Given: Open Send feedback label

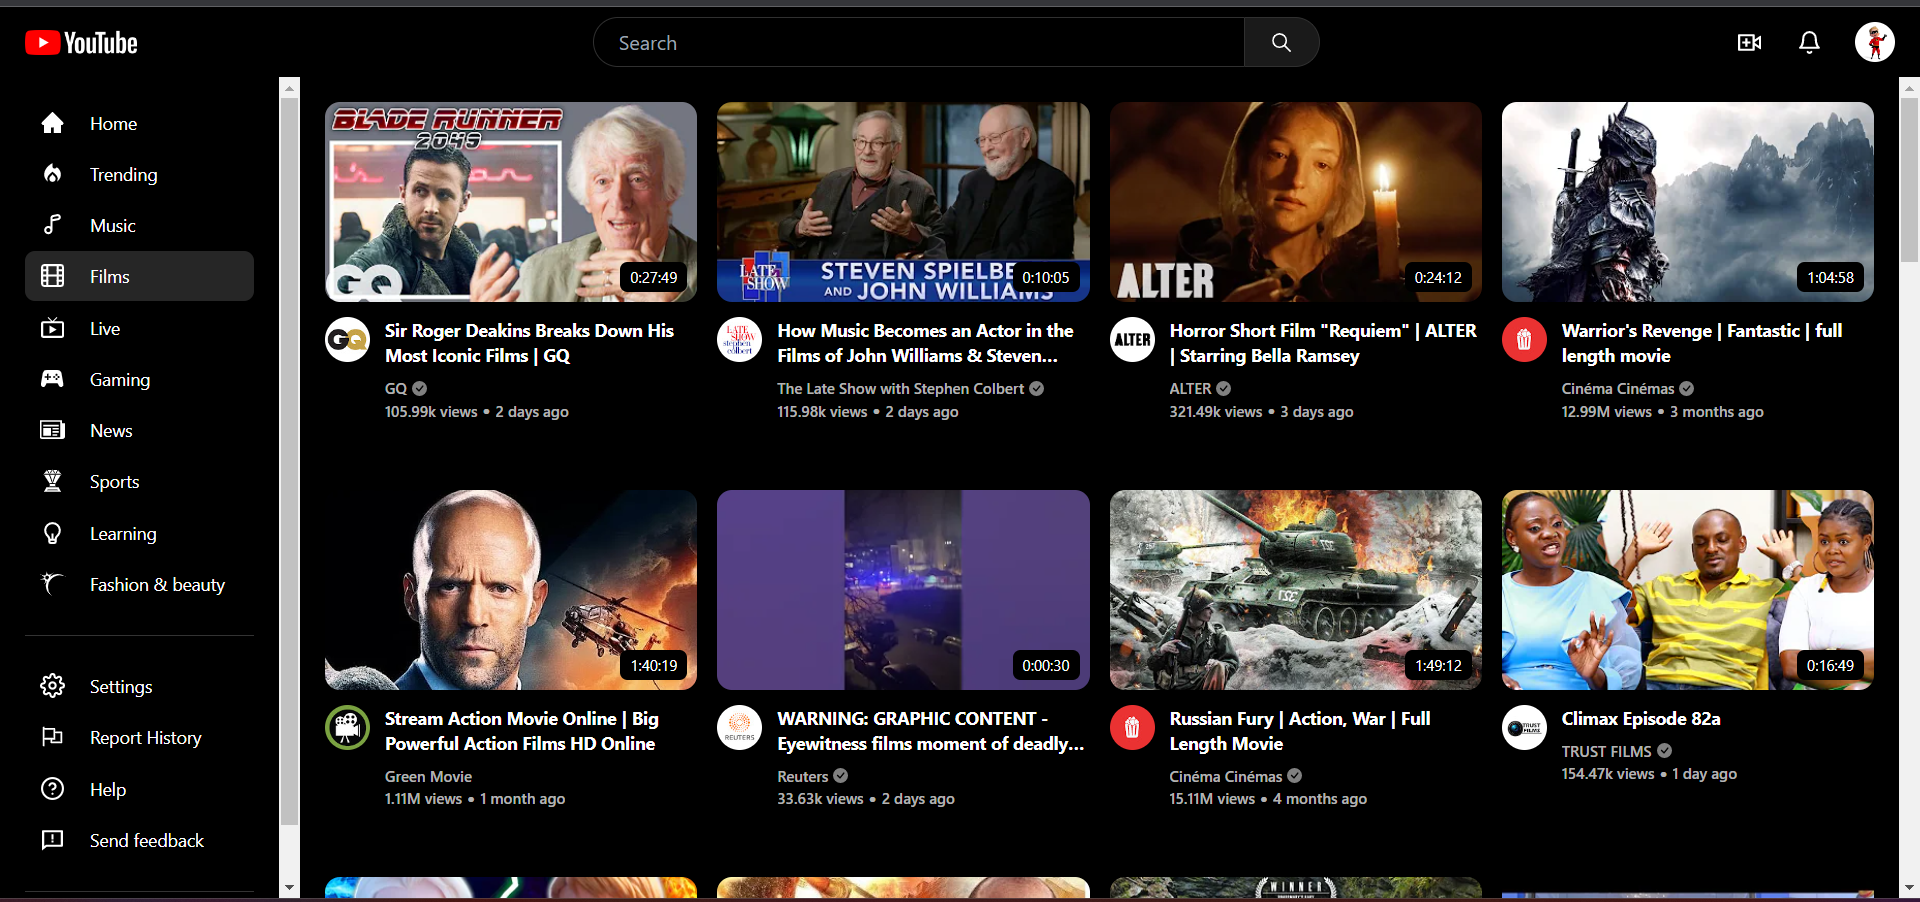Looking at the screenshot, I should click(x=147, y=841).
